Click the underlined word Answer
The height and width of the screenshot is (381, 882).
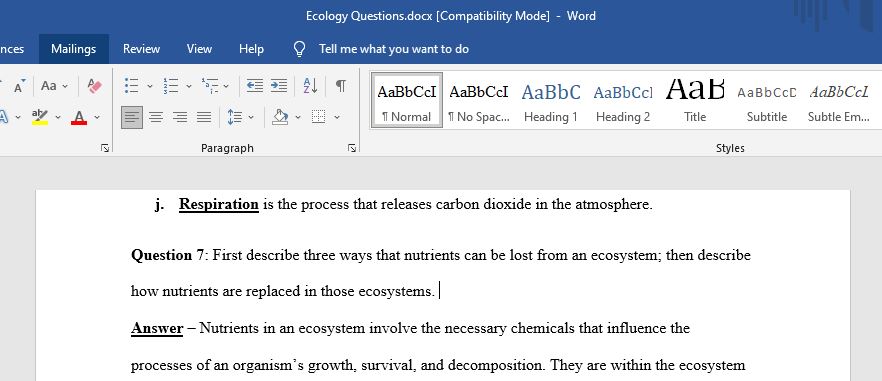click(x=157, y=328)
